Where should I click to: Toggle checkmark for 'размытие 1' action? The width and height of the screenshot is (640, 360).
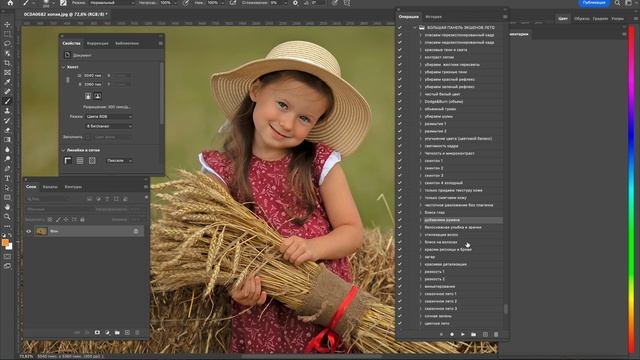[x=400, y=124]
